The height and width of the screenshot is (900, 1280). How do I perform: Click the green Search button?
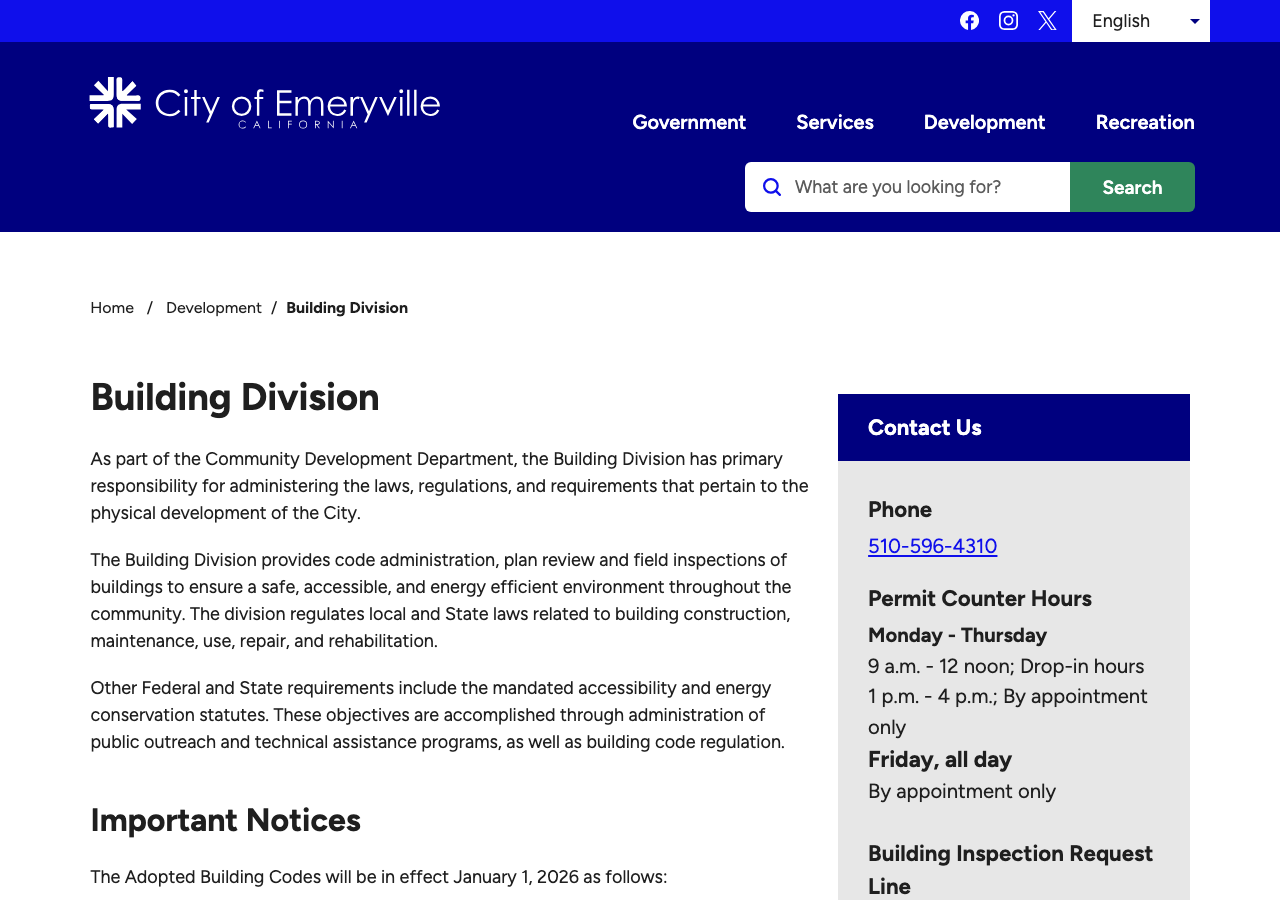point(1132,187)
